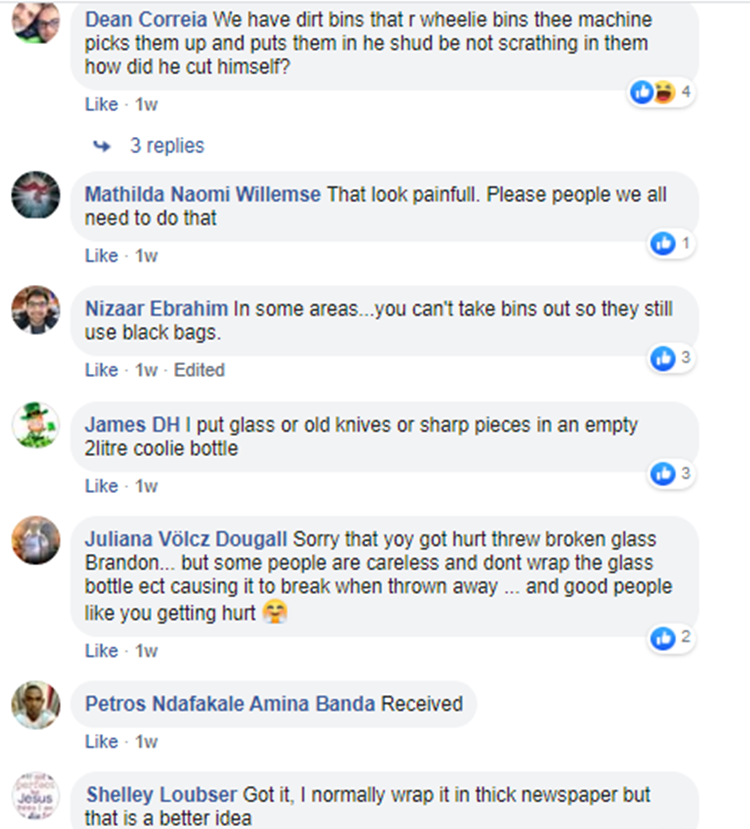Like Dean Correia's comment
Image resolution: width=750 pixels, height=829 pixels.
point(101,105)
